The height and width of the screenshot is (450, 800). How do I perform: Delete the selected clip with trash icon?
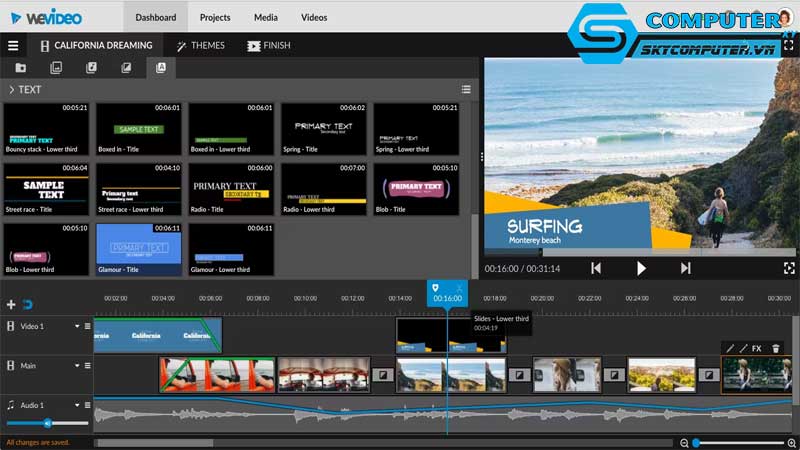coord(776,348)
